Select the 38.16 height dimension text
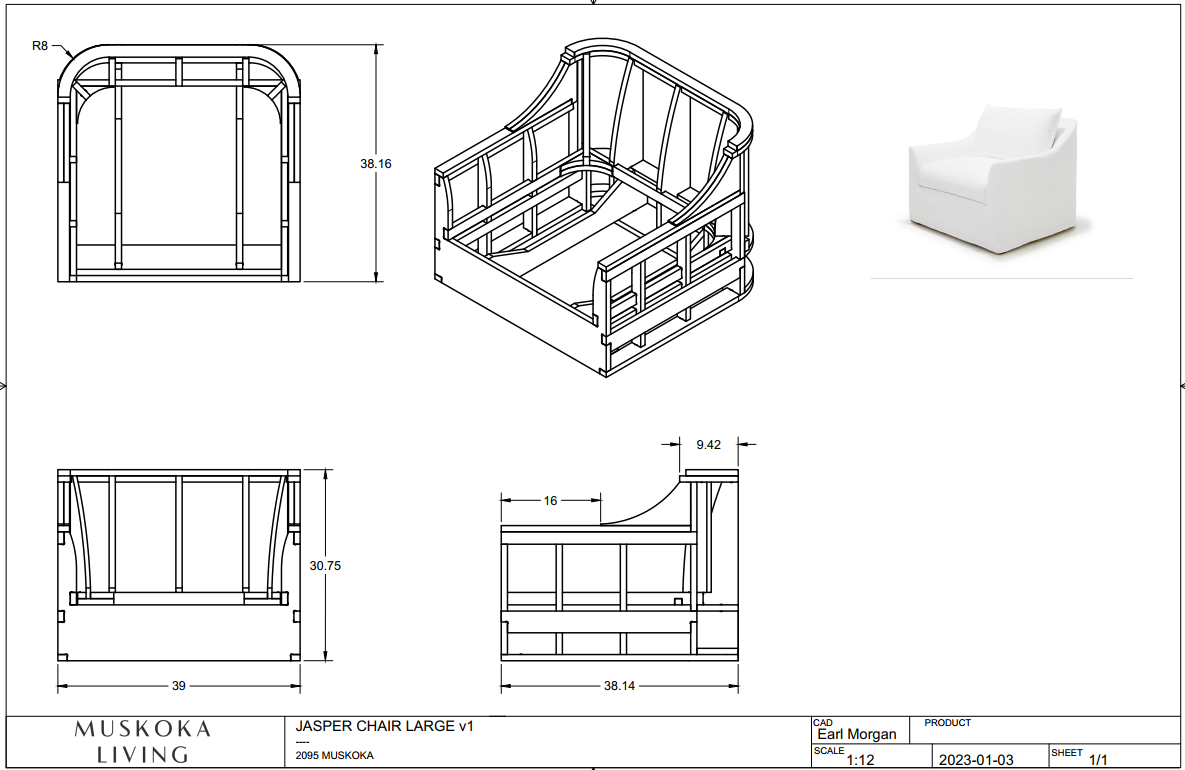The height and width of the screenshot is (770, 1185). pyautogui.click(x=376, y=163)
